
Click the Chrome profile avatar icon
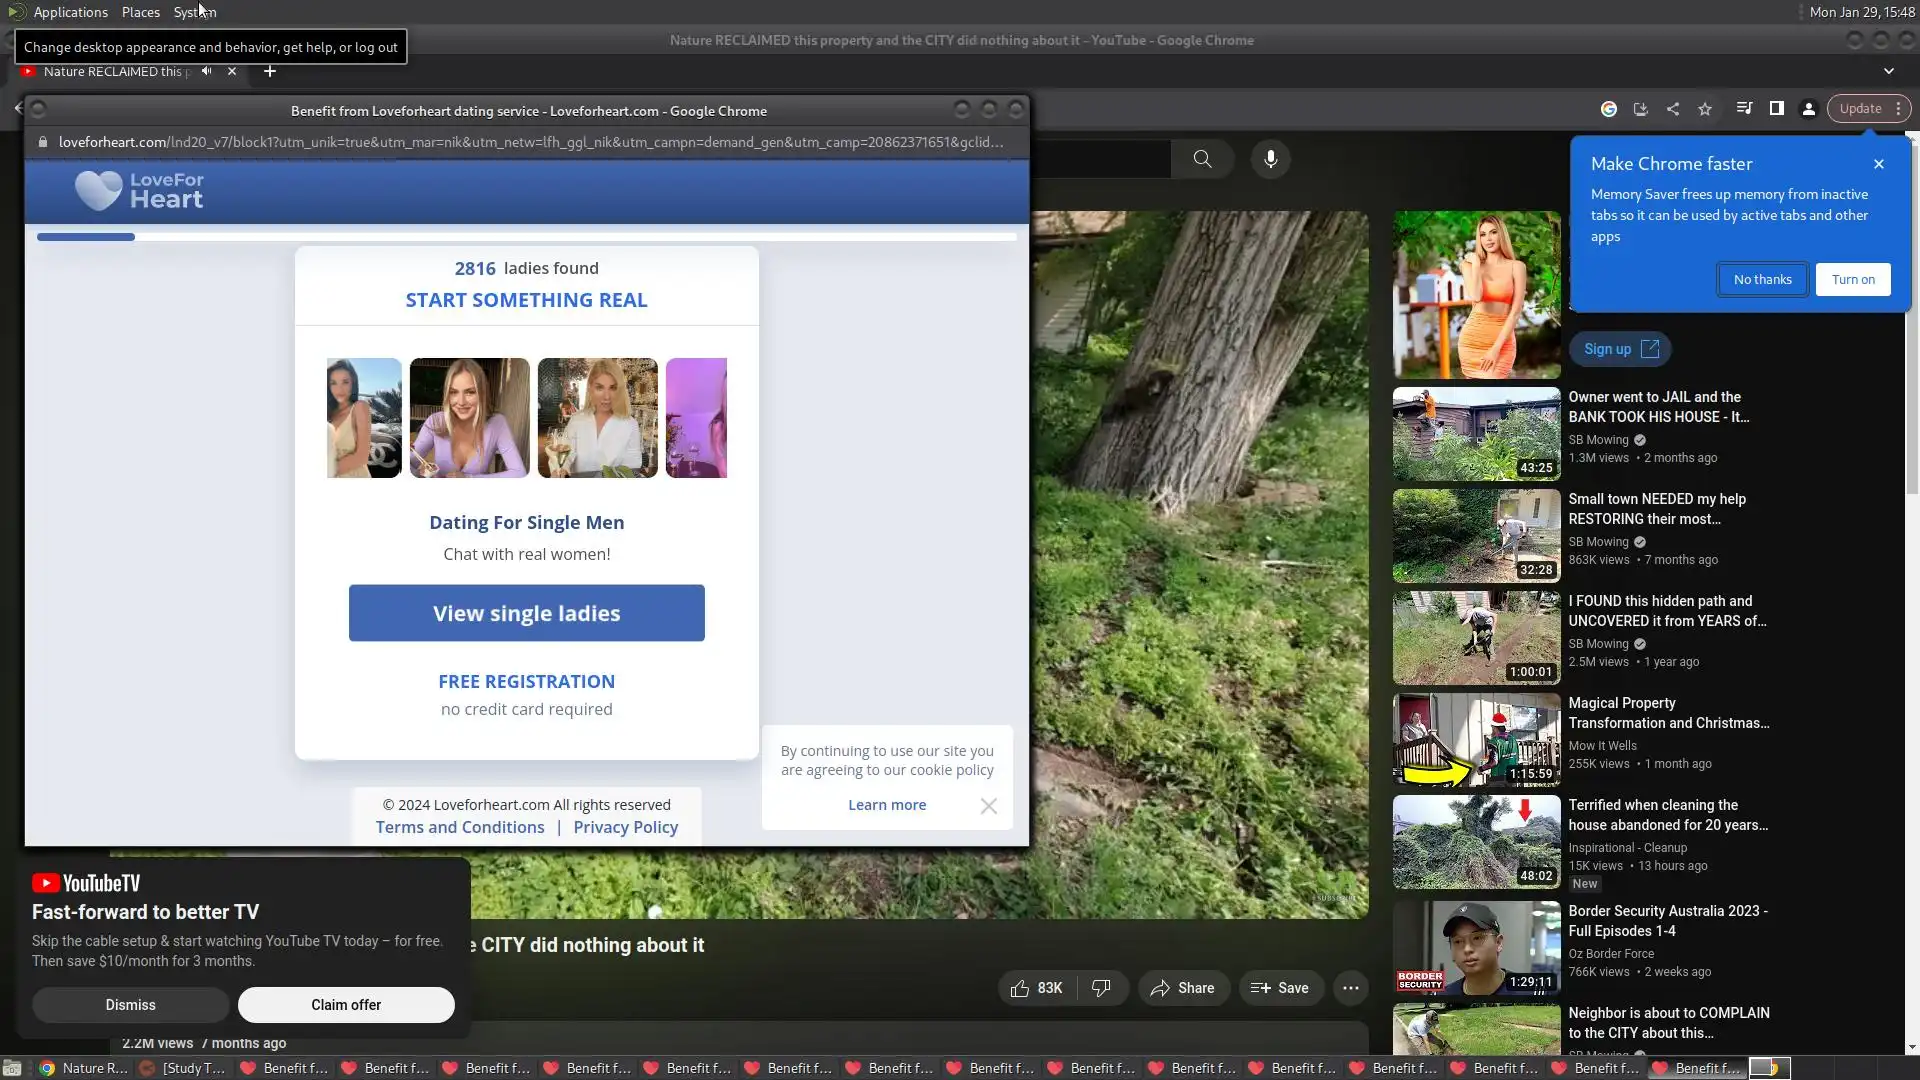coord(1809,109)
